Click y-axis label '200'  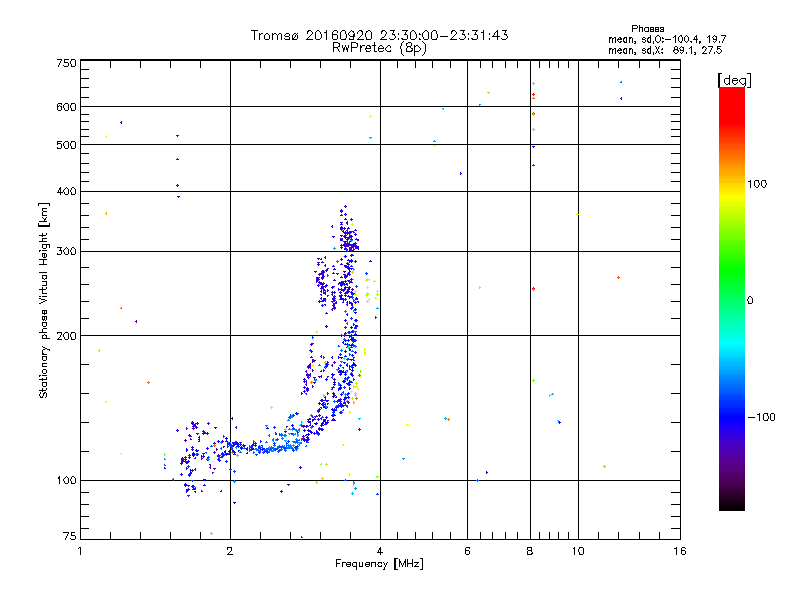66,336
